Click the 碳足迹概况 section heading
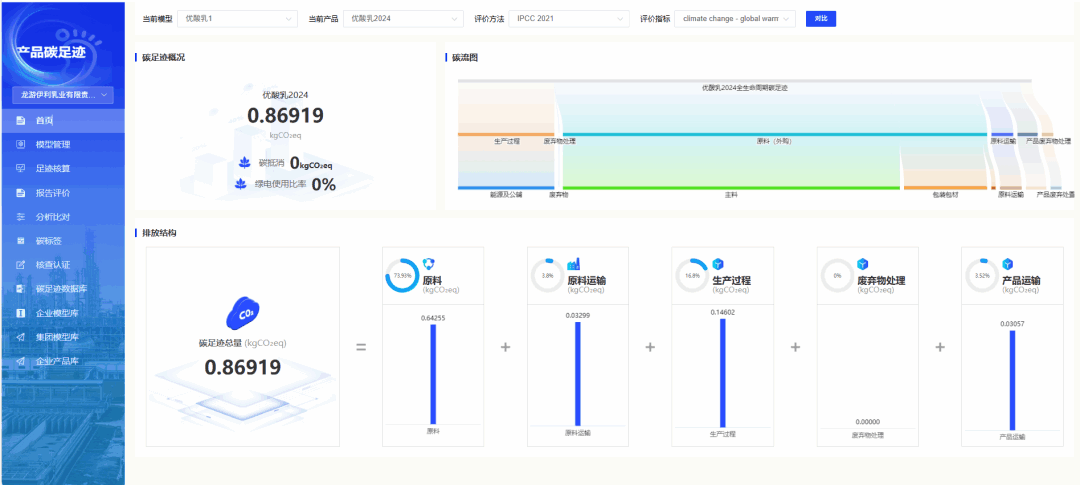 coord(163,57)
